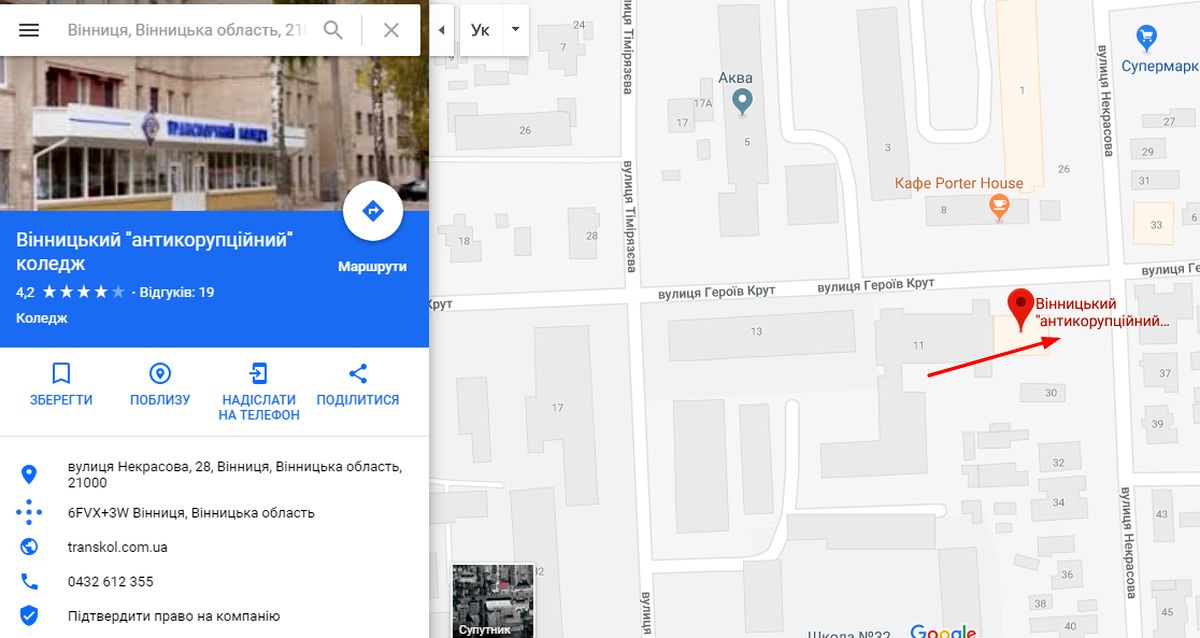This screenshot has width=1200, height=638.
Task: Click the red map pin marker
Action: (1020, 309)
